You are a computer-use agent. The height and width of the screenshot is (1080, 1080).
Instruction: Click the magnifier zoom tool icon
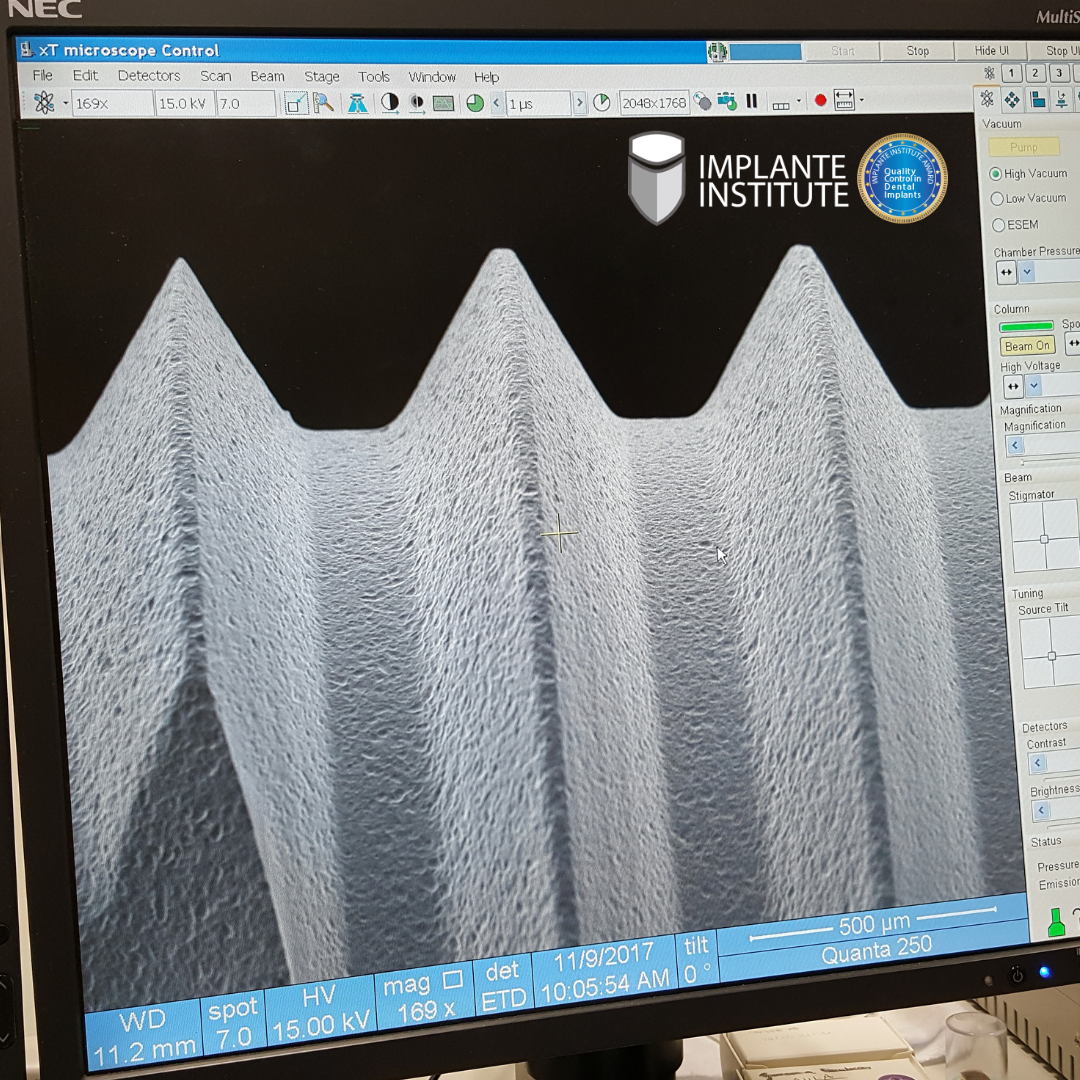click(323, 103)
